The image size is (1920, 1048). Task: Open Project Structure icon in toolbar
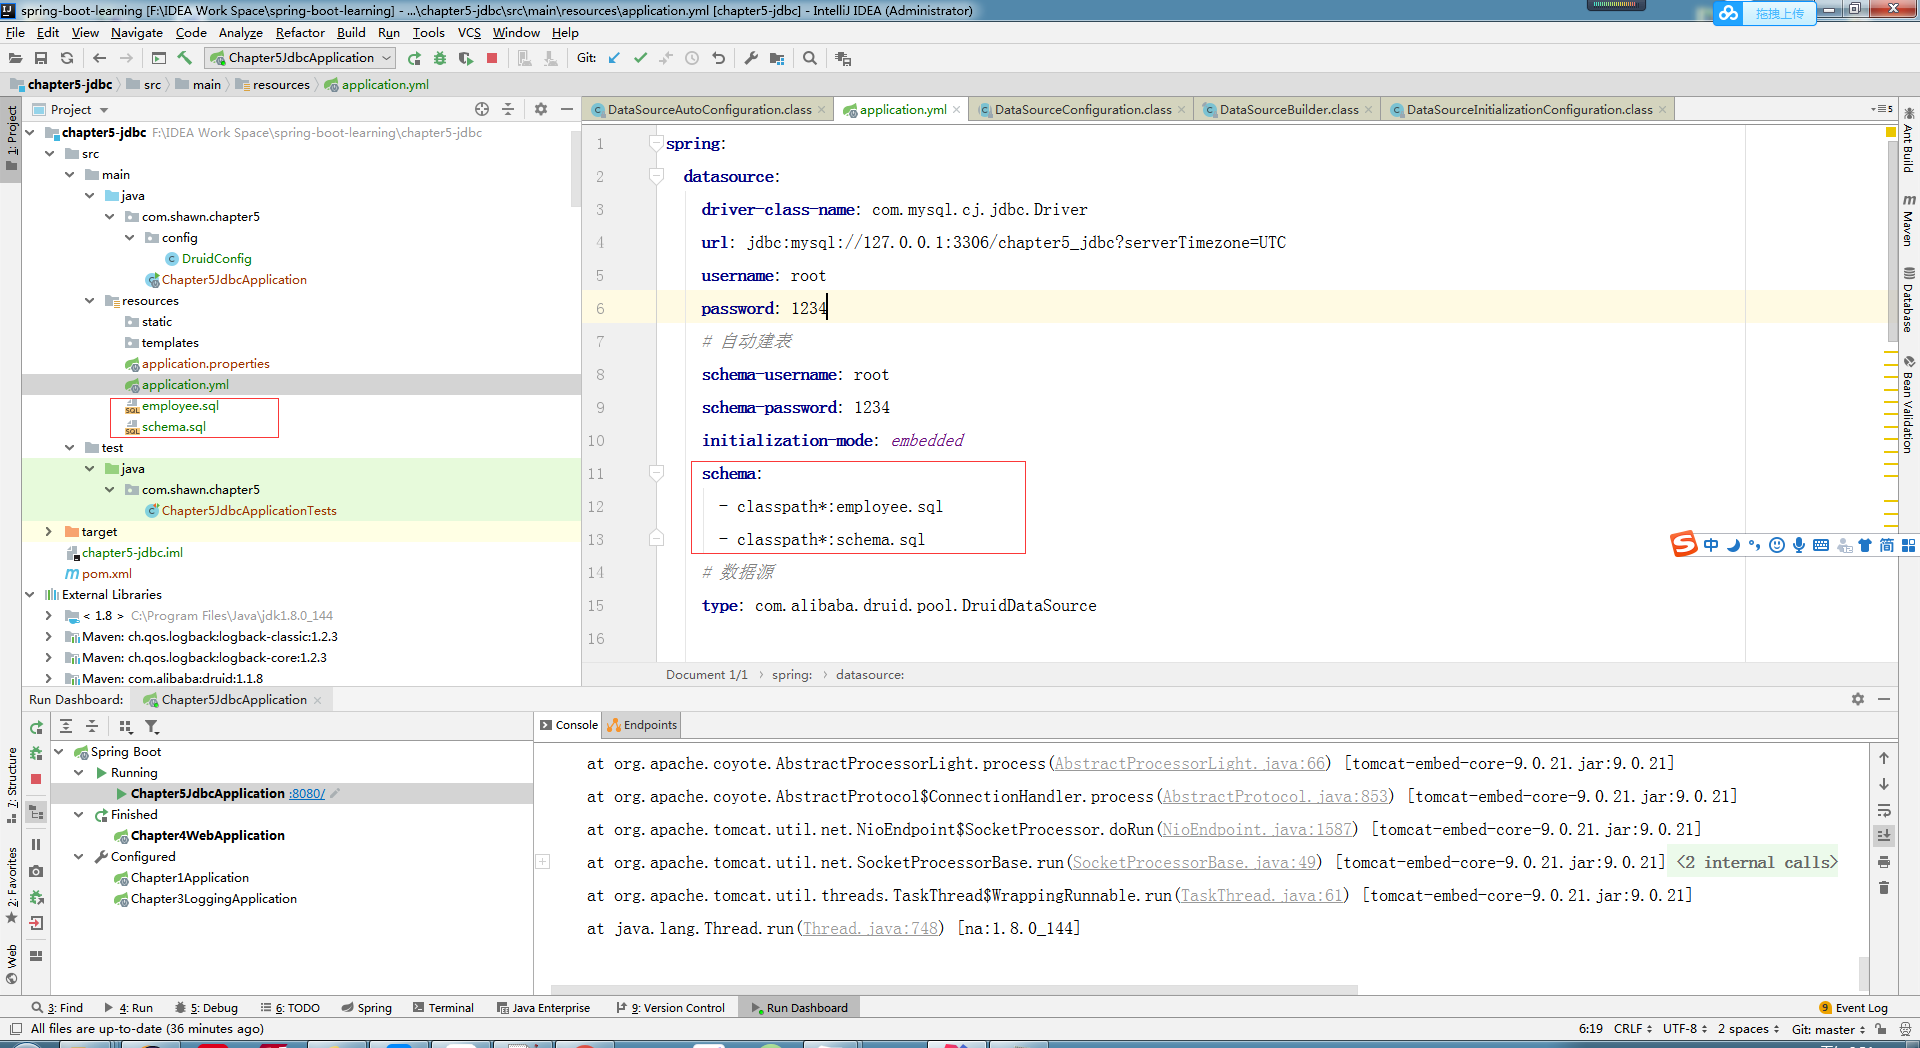pyautogui.click(x=777, y=58)
